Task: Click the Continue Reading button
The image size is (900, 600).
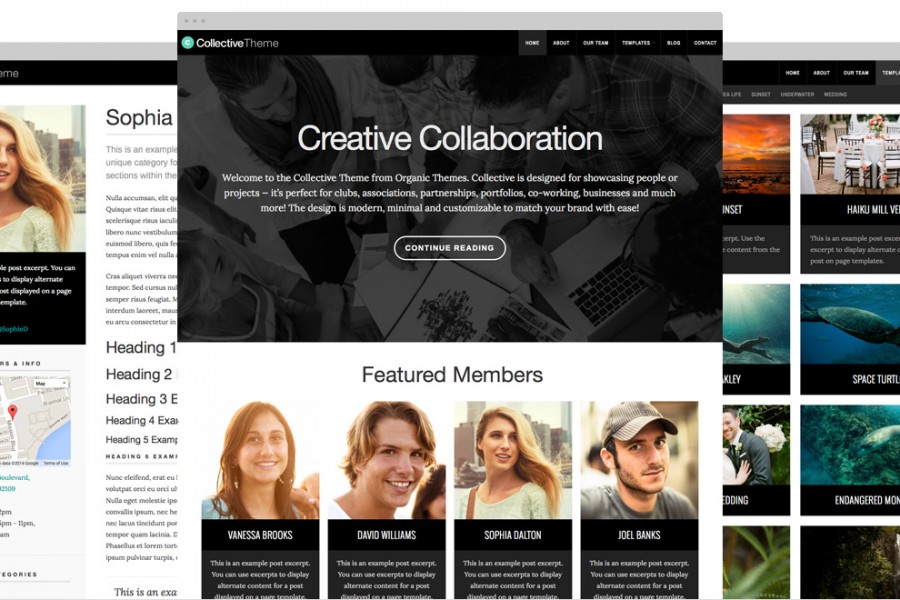Action: click(x=449, y=248)
